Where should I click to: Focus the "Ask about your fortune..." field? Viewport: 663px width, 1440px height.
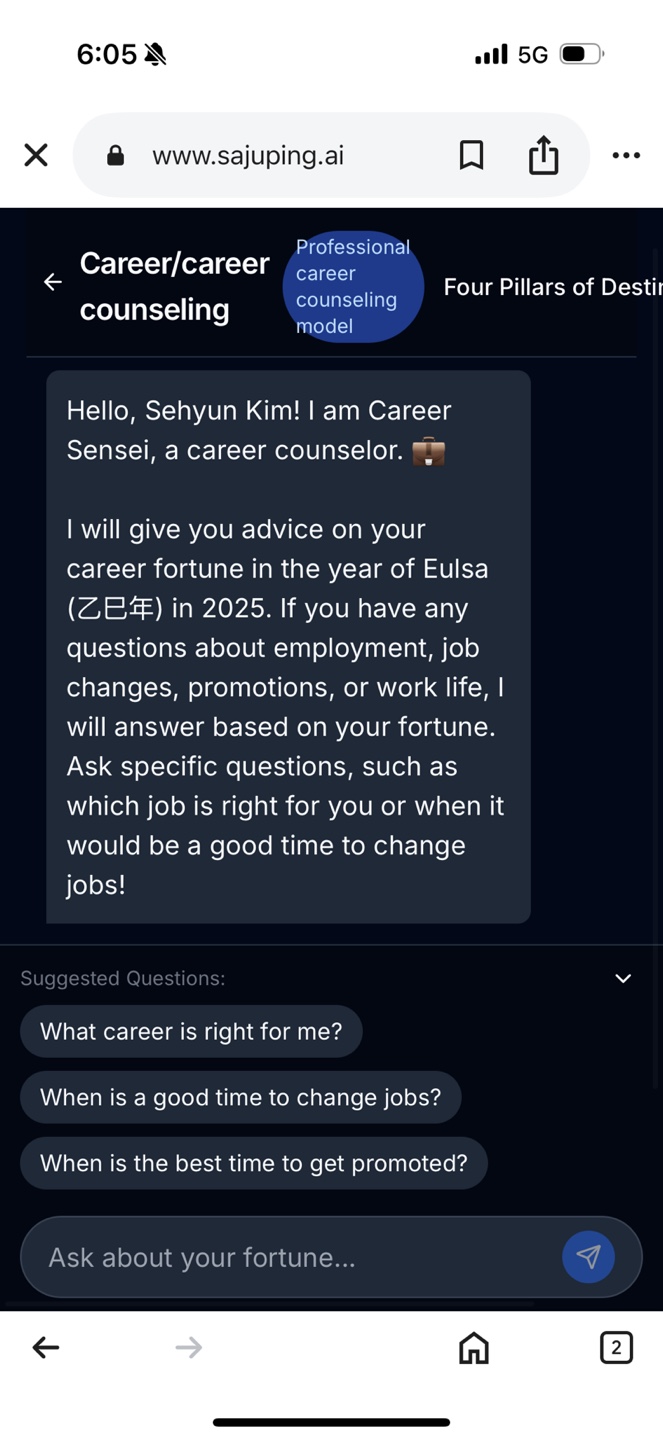pos(290,1257)
